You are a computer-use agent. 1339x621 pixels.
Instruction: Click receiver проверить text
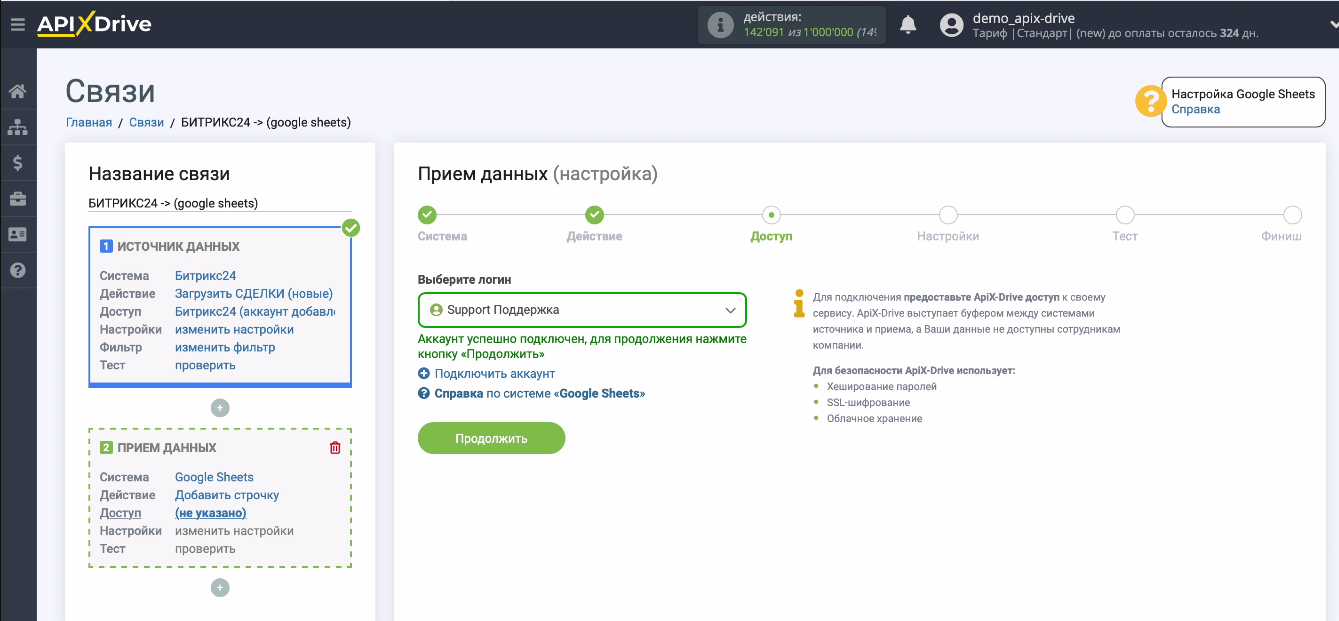(x=205, y=549)
